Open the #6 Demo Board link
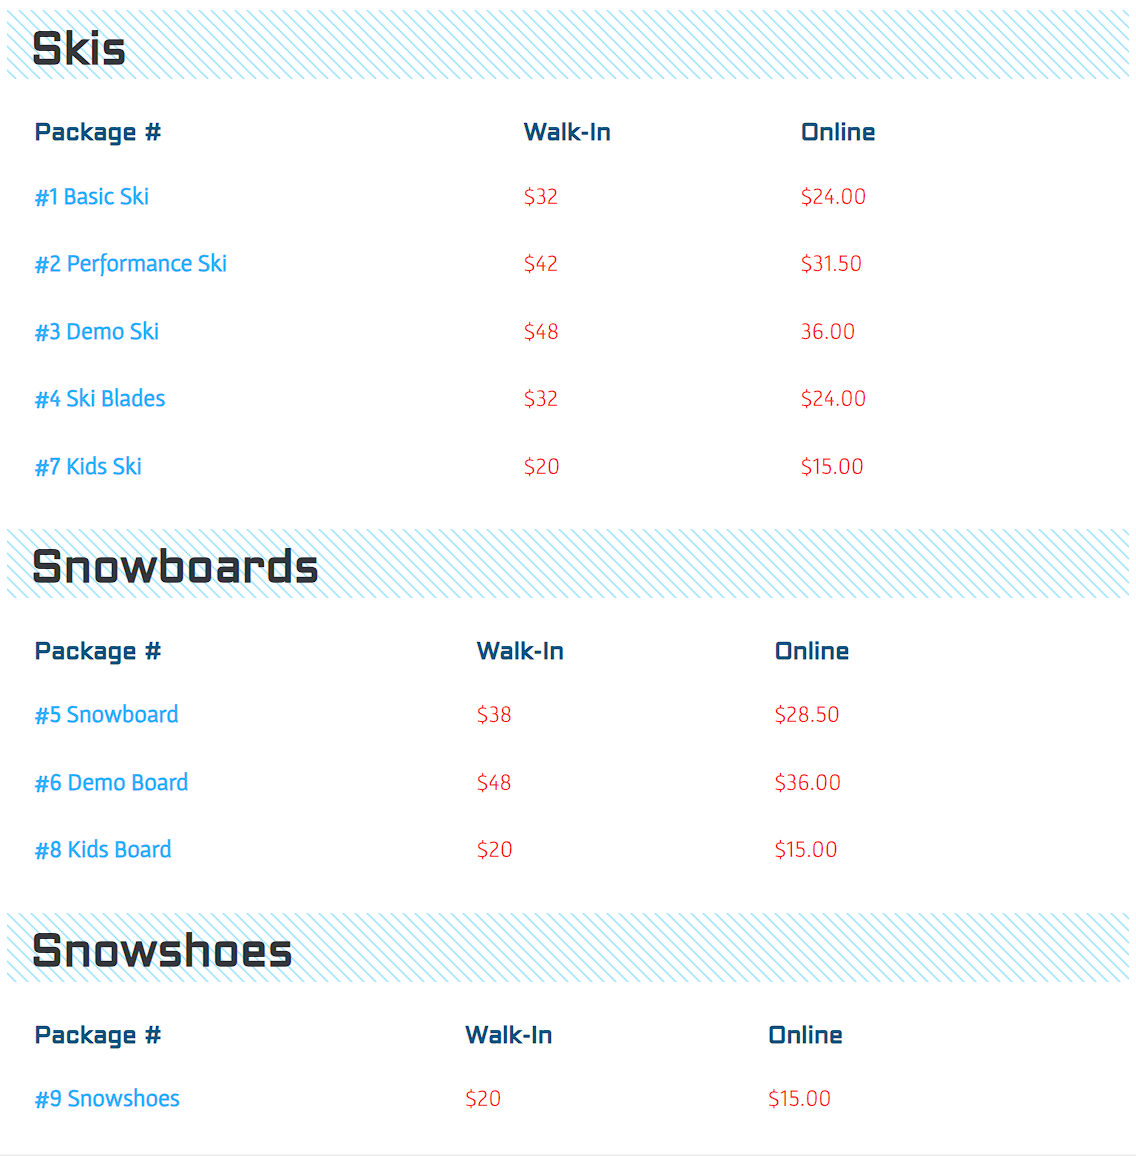This screenshot has height=1156, width=1136. (x=111, y=782)
